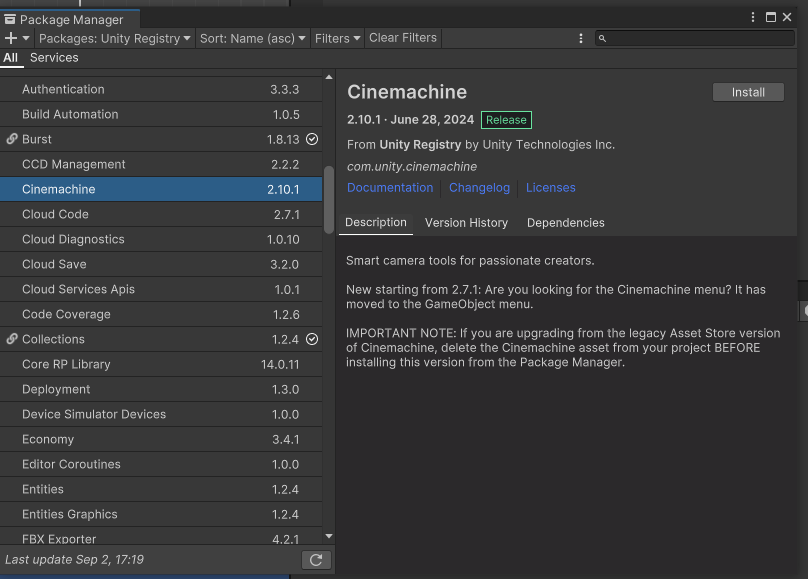The height and width of the screenshot is (579, 808).
Task: Select the Authentication package
Action: click(x=161, y=89)
